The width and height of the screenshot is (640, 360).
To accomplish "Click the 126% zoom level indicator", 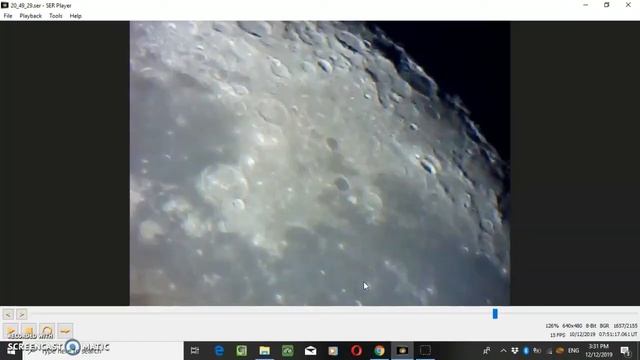I will pos(552,326).
